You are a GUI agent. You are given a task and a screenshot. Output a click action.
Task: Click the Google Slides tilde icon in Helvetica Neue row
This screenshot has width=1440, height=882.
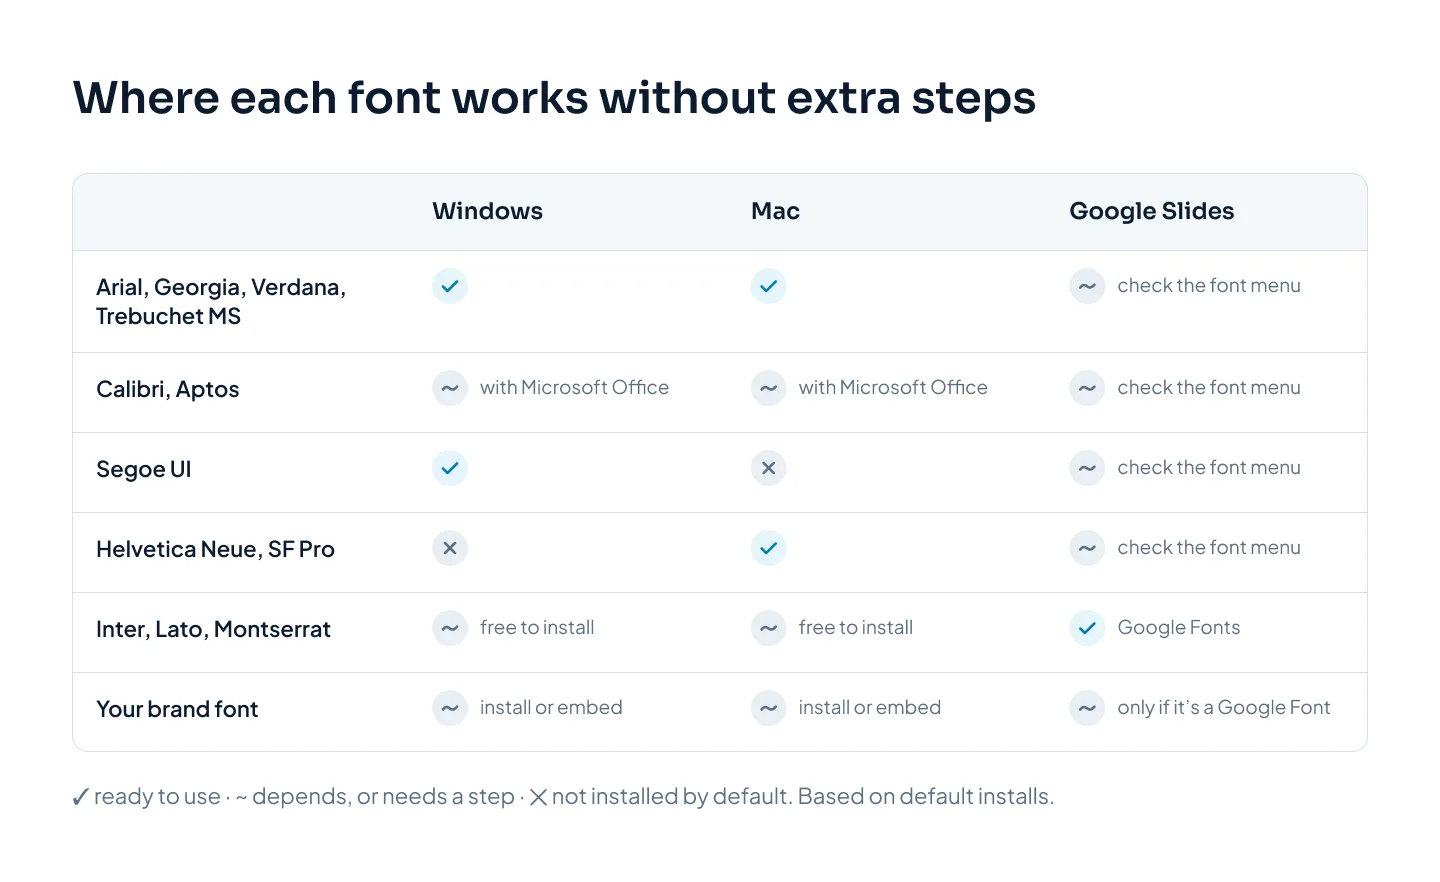click(1087, 548)
